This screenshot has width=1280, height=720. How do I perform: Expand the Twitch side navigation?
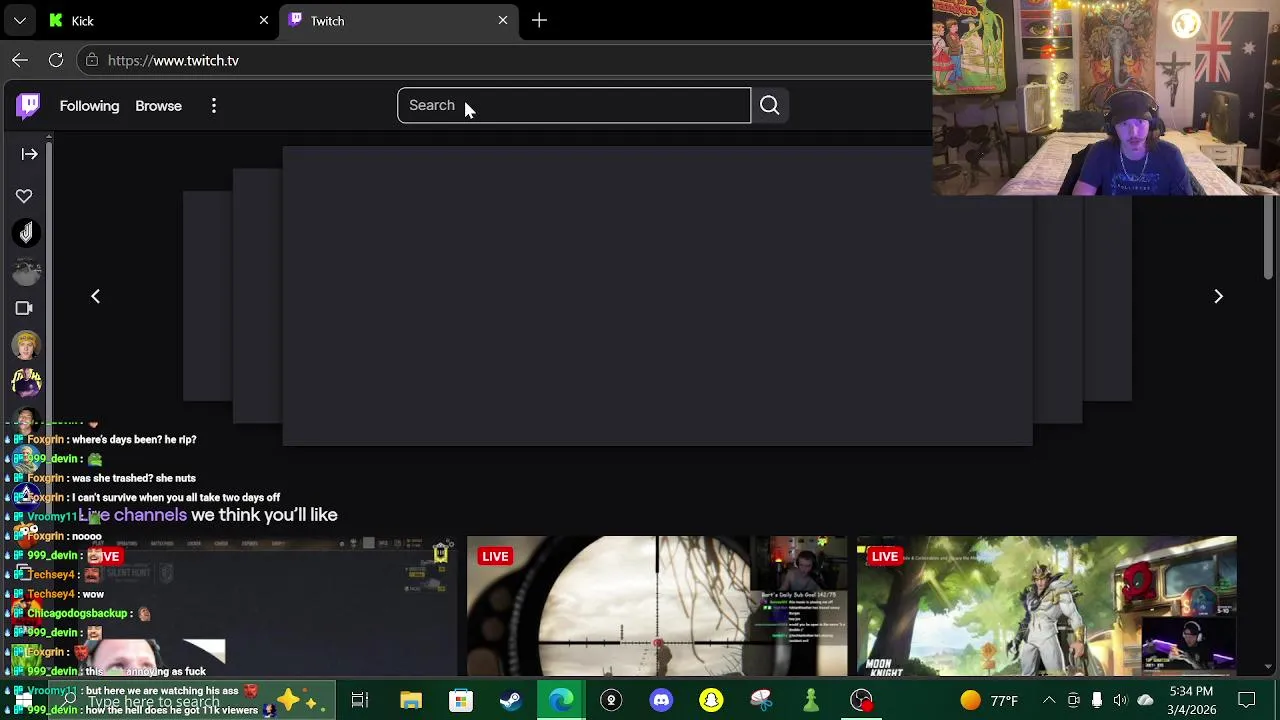point(29,154)
